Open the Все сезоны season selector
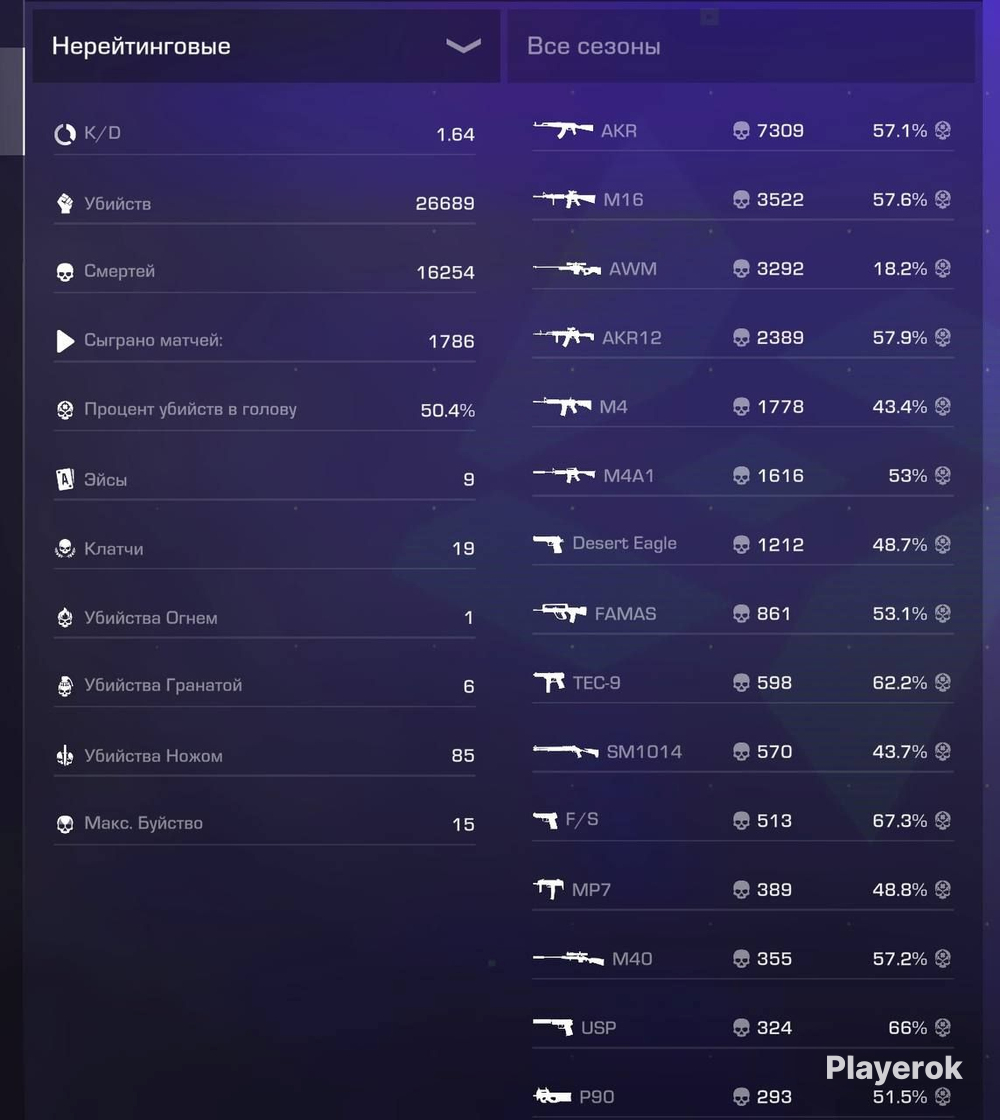The height and width of the screenshot is (1120, 1000). pos(741,46)
